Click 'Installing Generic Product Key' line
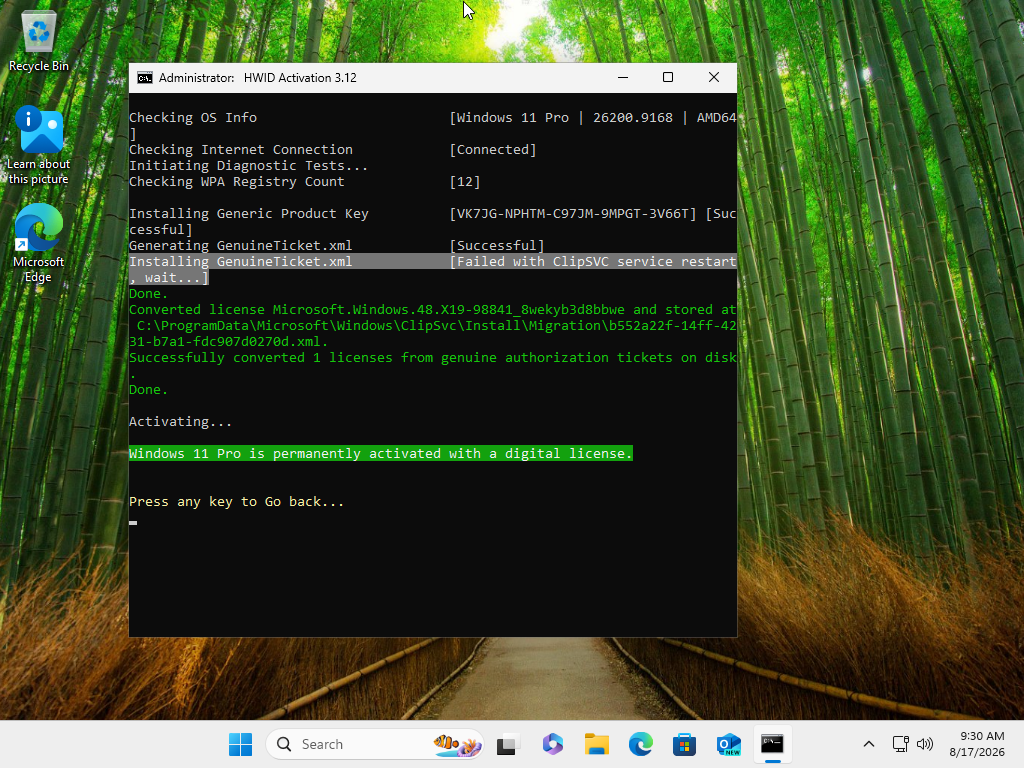 pyautogui.click(x=248, y=214)
